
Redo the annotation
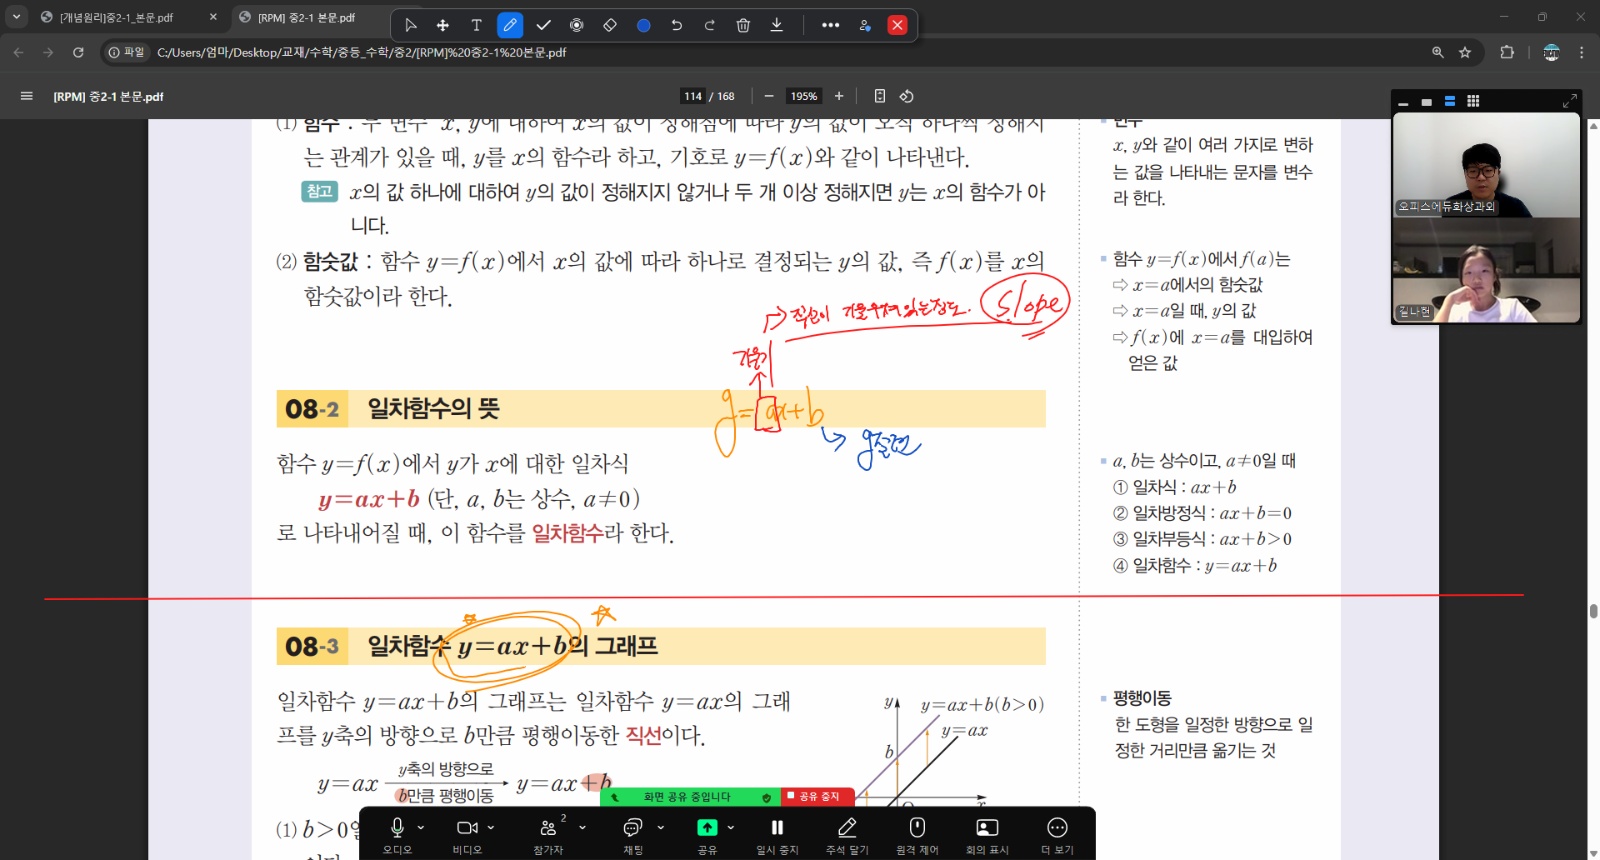(x=710, y=25)
